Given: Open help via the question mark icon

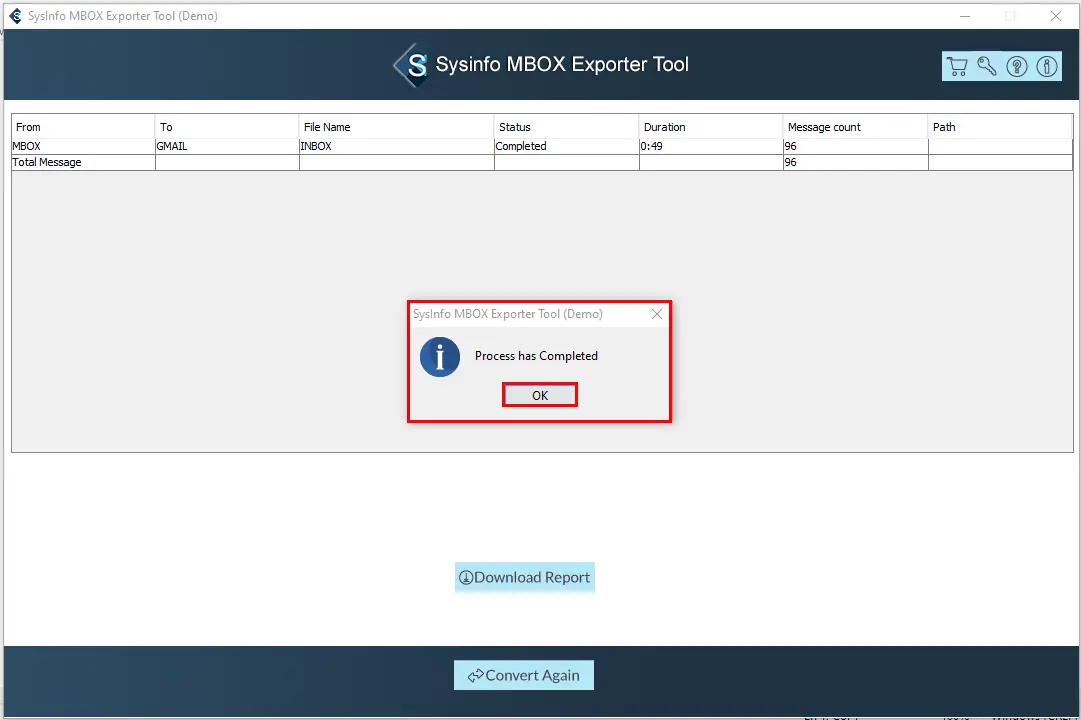Looking at the screenshot, I should (x=1017, y=67).
